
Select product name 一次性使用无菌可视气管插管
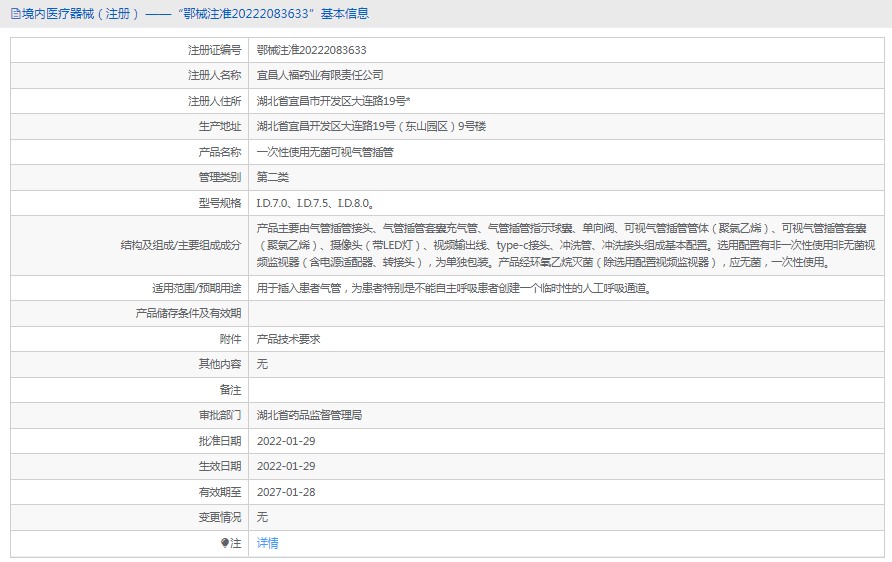click(x=325, y=152)
